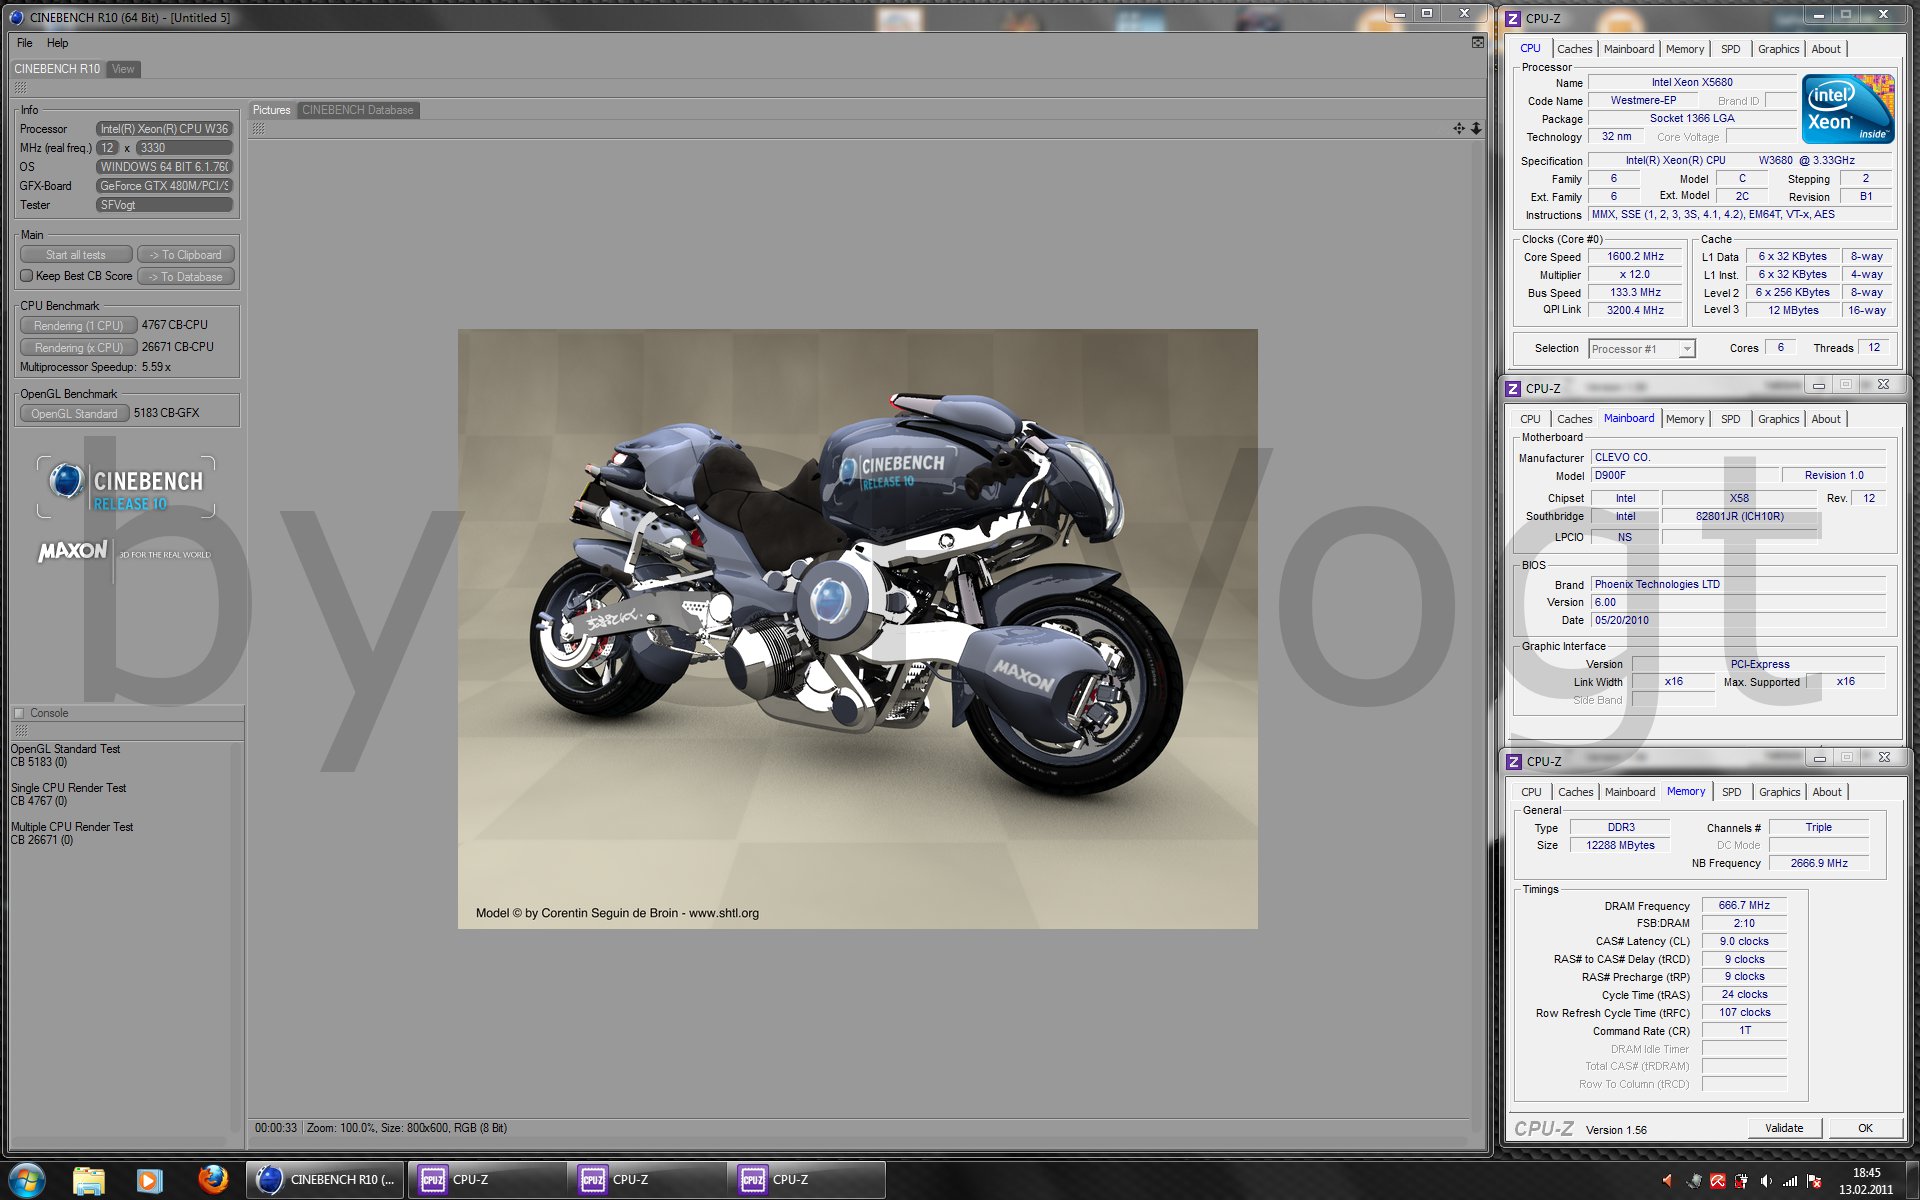1920x1200 pixels.
Task: Open Memory tab in the middle CPU-Z window
Action: tap(1684, 419)
